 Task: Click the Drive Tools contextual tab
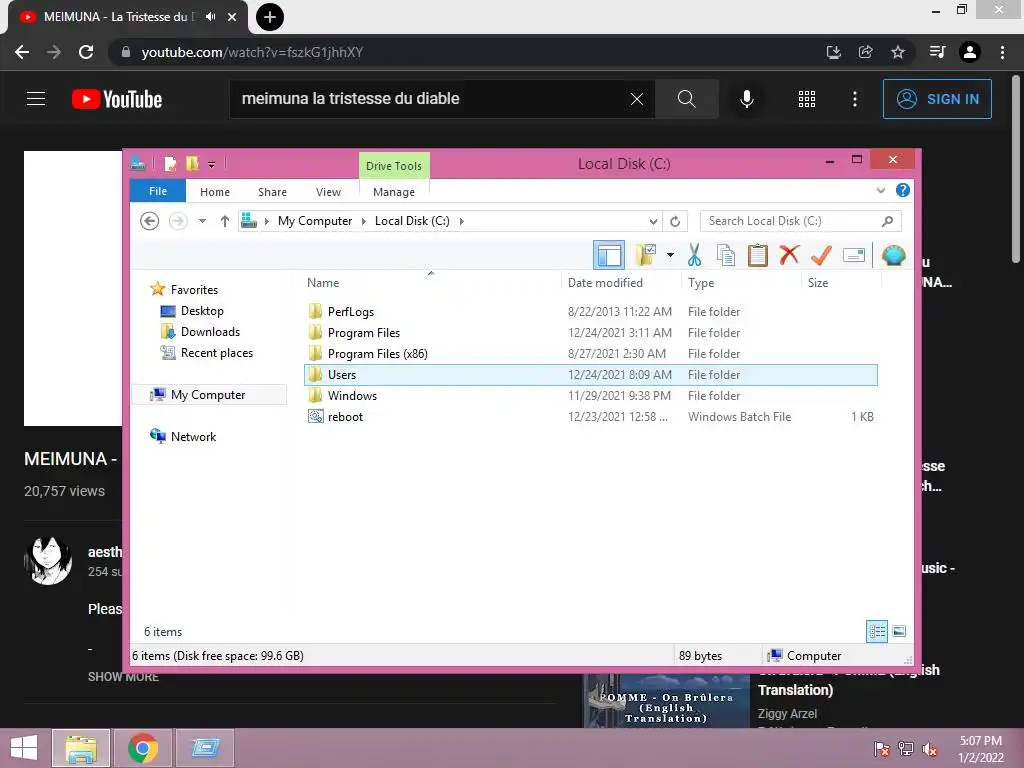(394, 166)
